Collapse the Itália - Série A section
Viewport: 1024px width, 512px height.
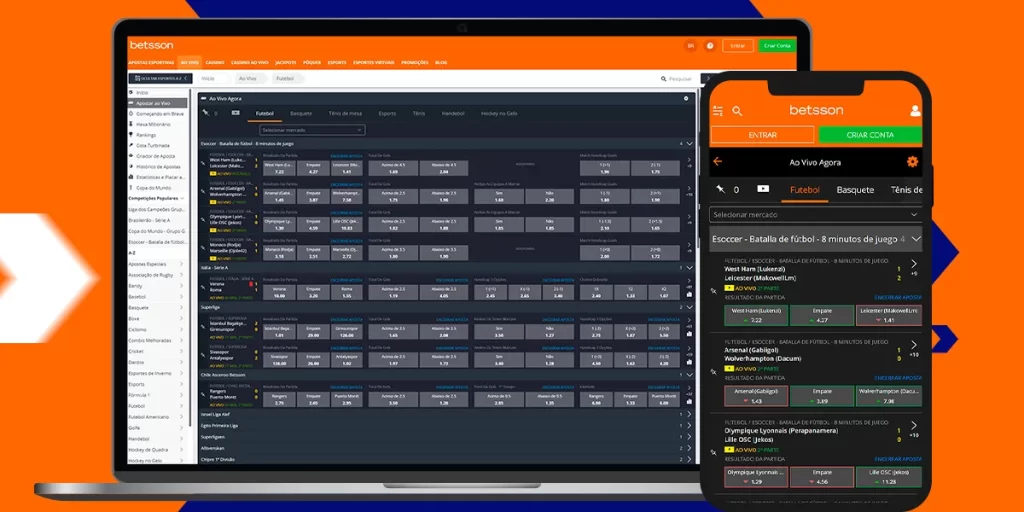click(x=689, y=267)
